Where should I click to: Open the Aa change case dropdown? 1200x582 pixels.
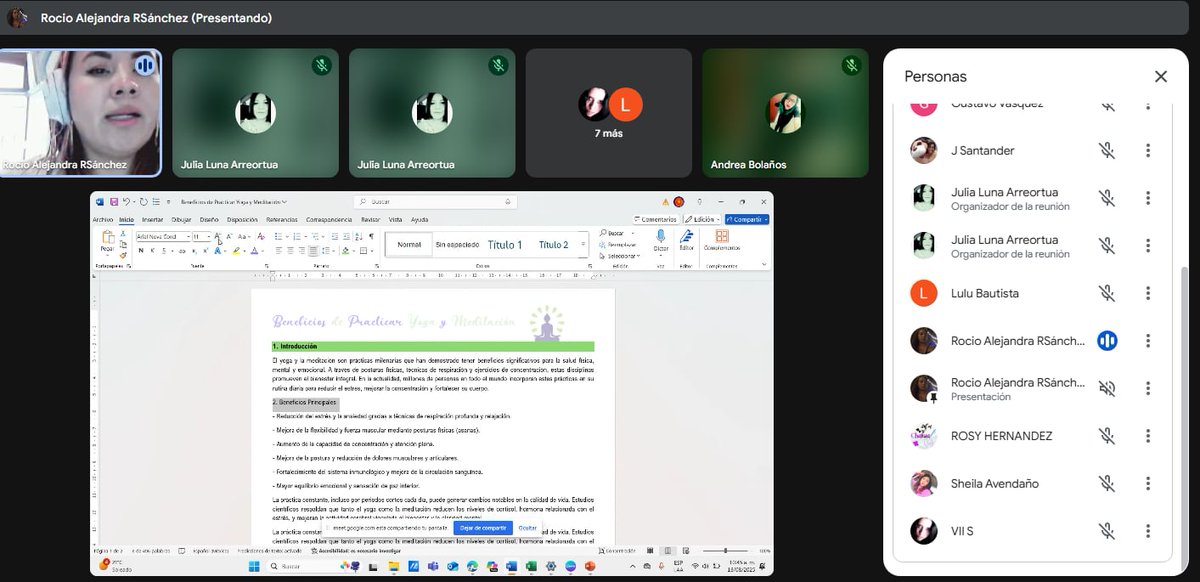pos(244,236)
